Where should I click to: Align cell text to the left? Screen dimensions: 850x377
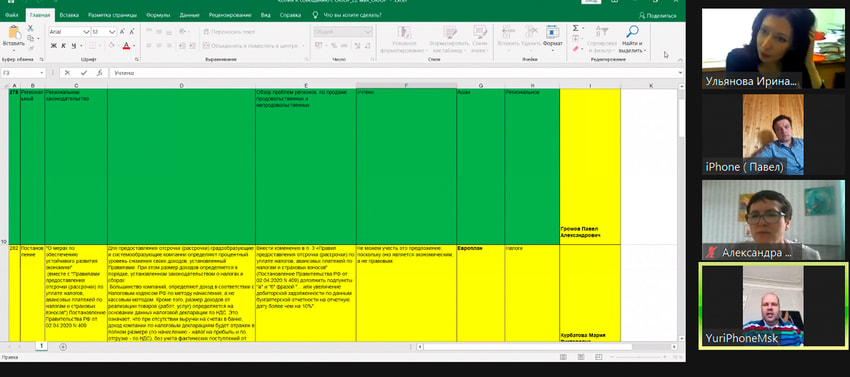[149, 46]
